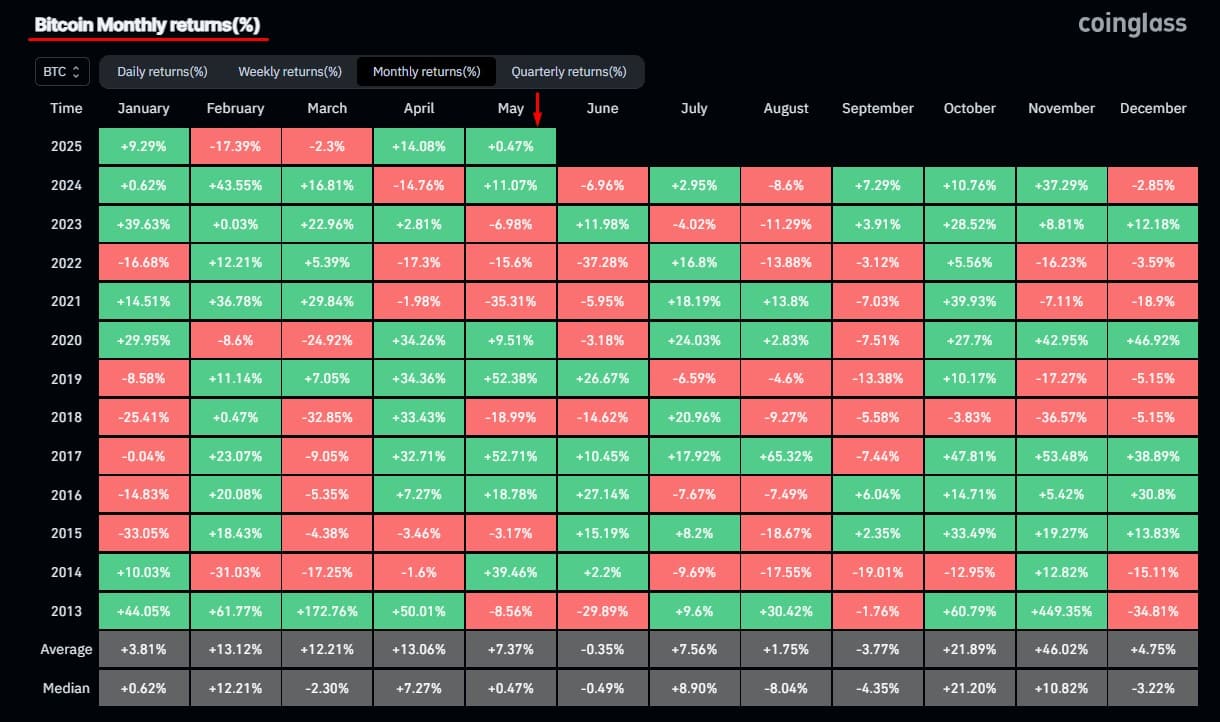Click the -8.04% August median cell
The height and width of the screenshot is (722, 1220).
point(786,688)
